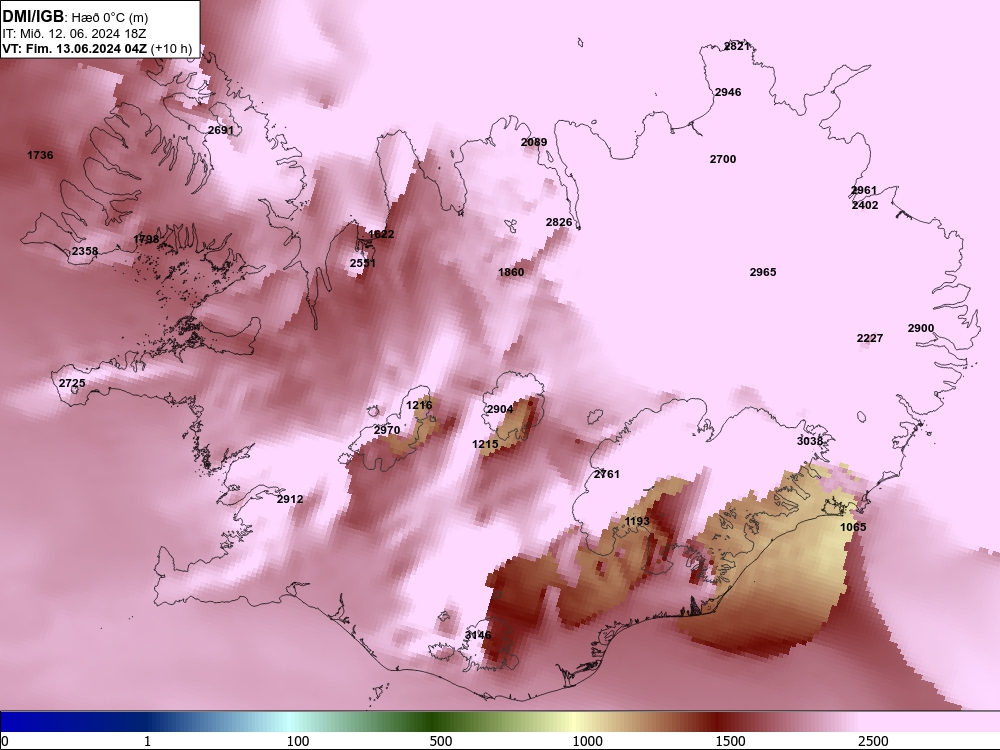Click the 1622 height value
This screenshot has width=1000, height=750.
pyautogui.click(x=381, y=234)
